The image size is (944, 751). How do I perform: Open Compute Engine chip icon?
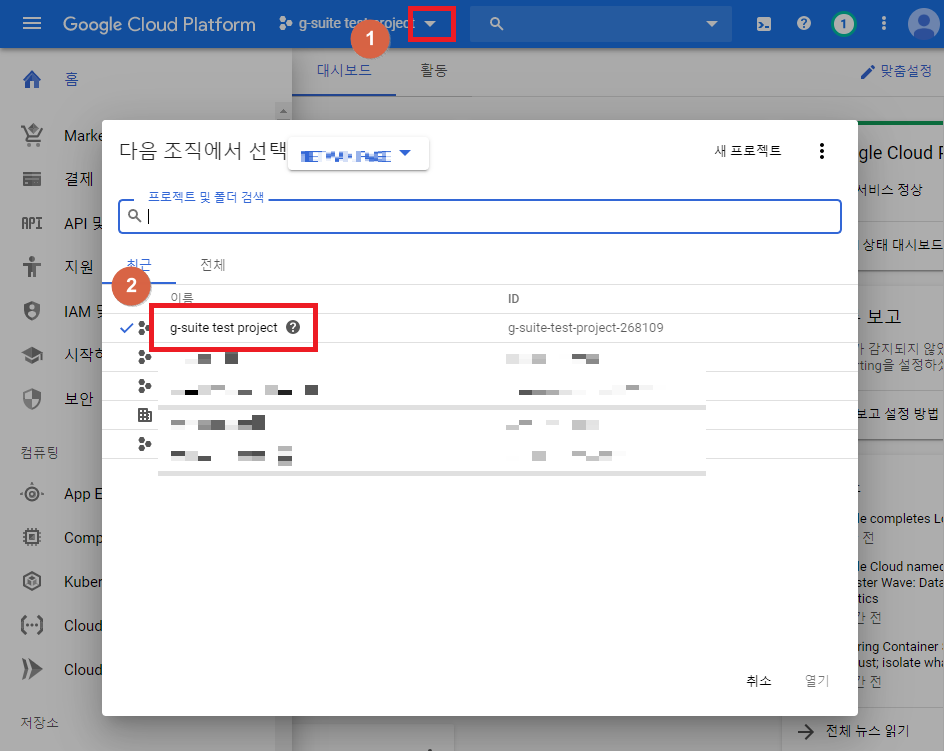32,537
